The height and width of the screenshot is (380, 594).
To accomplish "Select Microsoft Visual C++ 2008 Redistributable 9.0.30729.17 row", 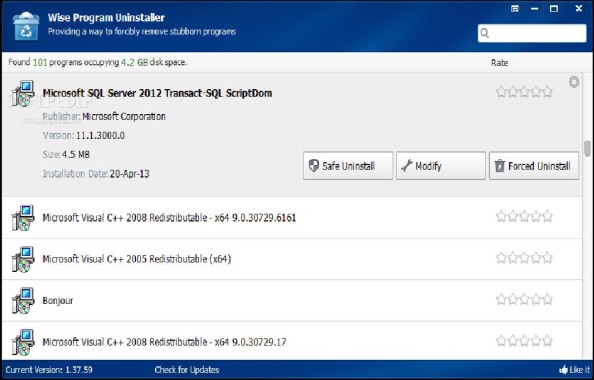I will (292, 341).
